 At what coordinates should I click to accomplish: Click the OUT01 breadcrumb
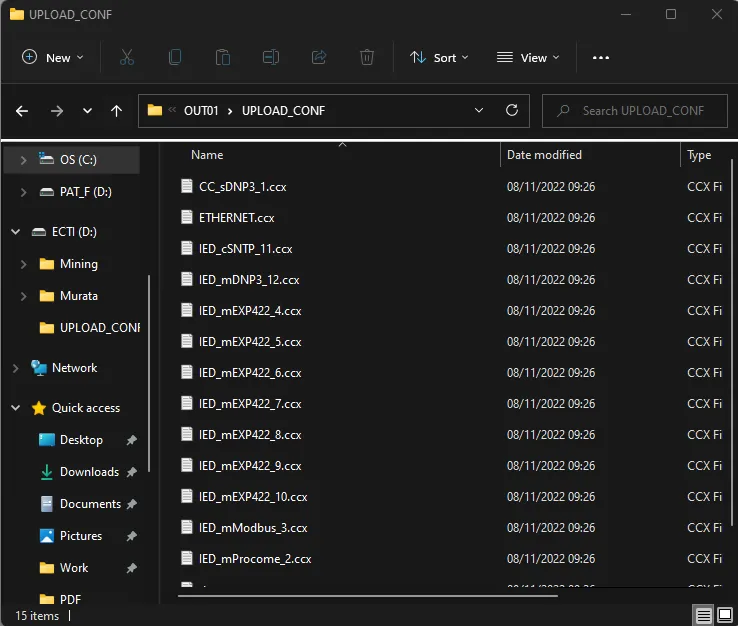[x=201, y=111]
